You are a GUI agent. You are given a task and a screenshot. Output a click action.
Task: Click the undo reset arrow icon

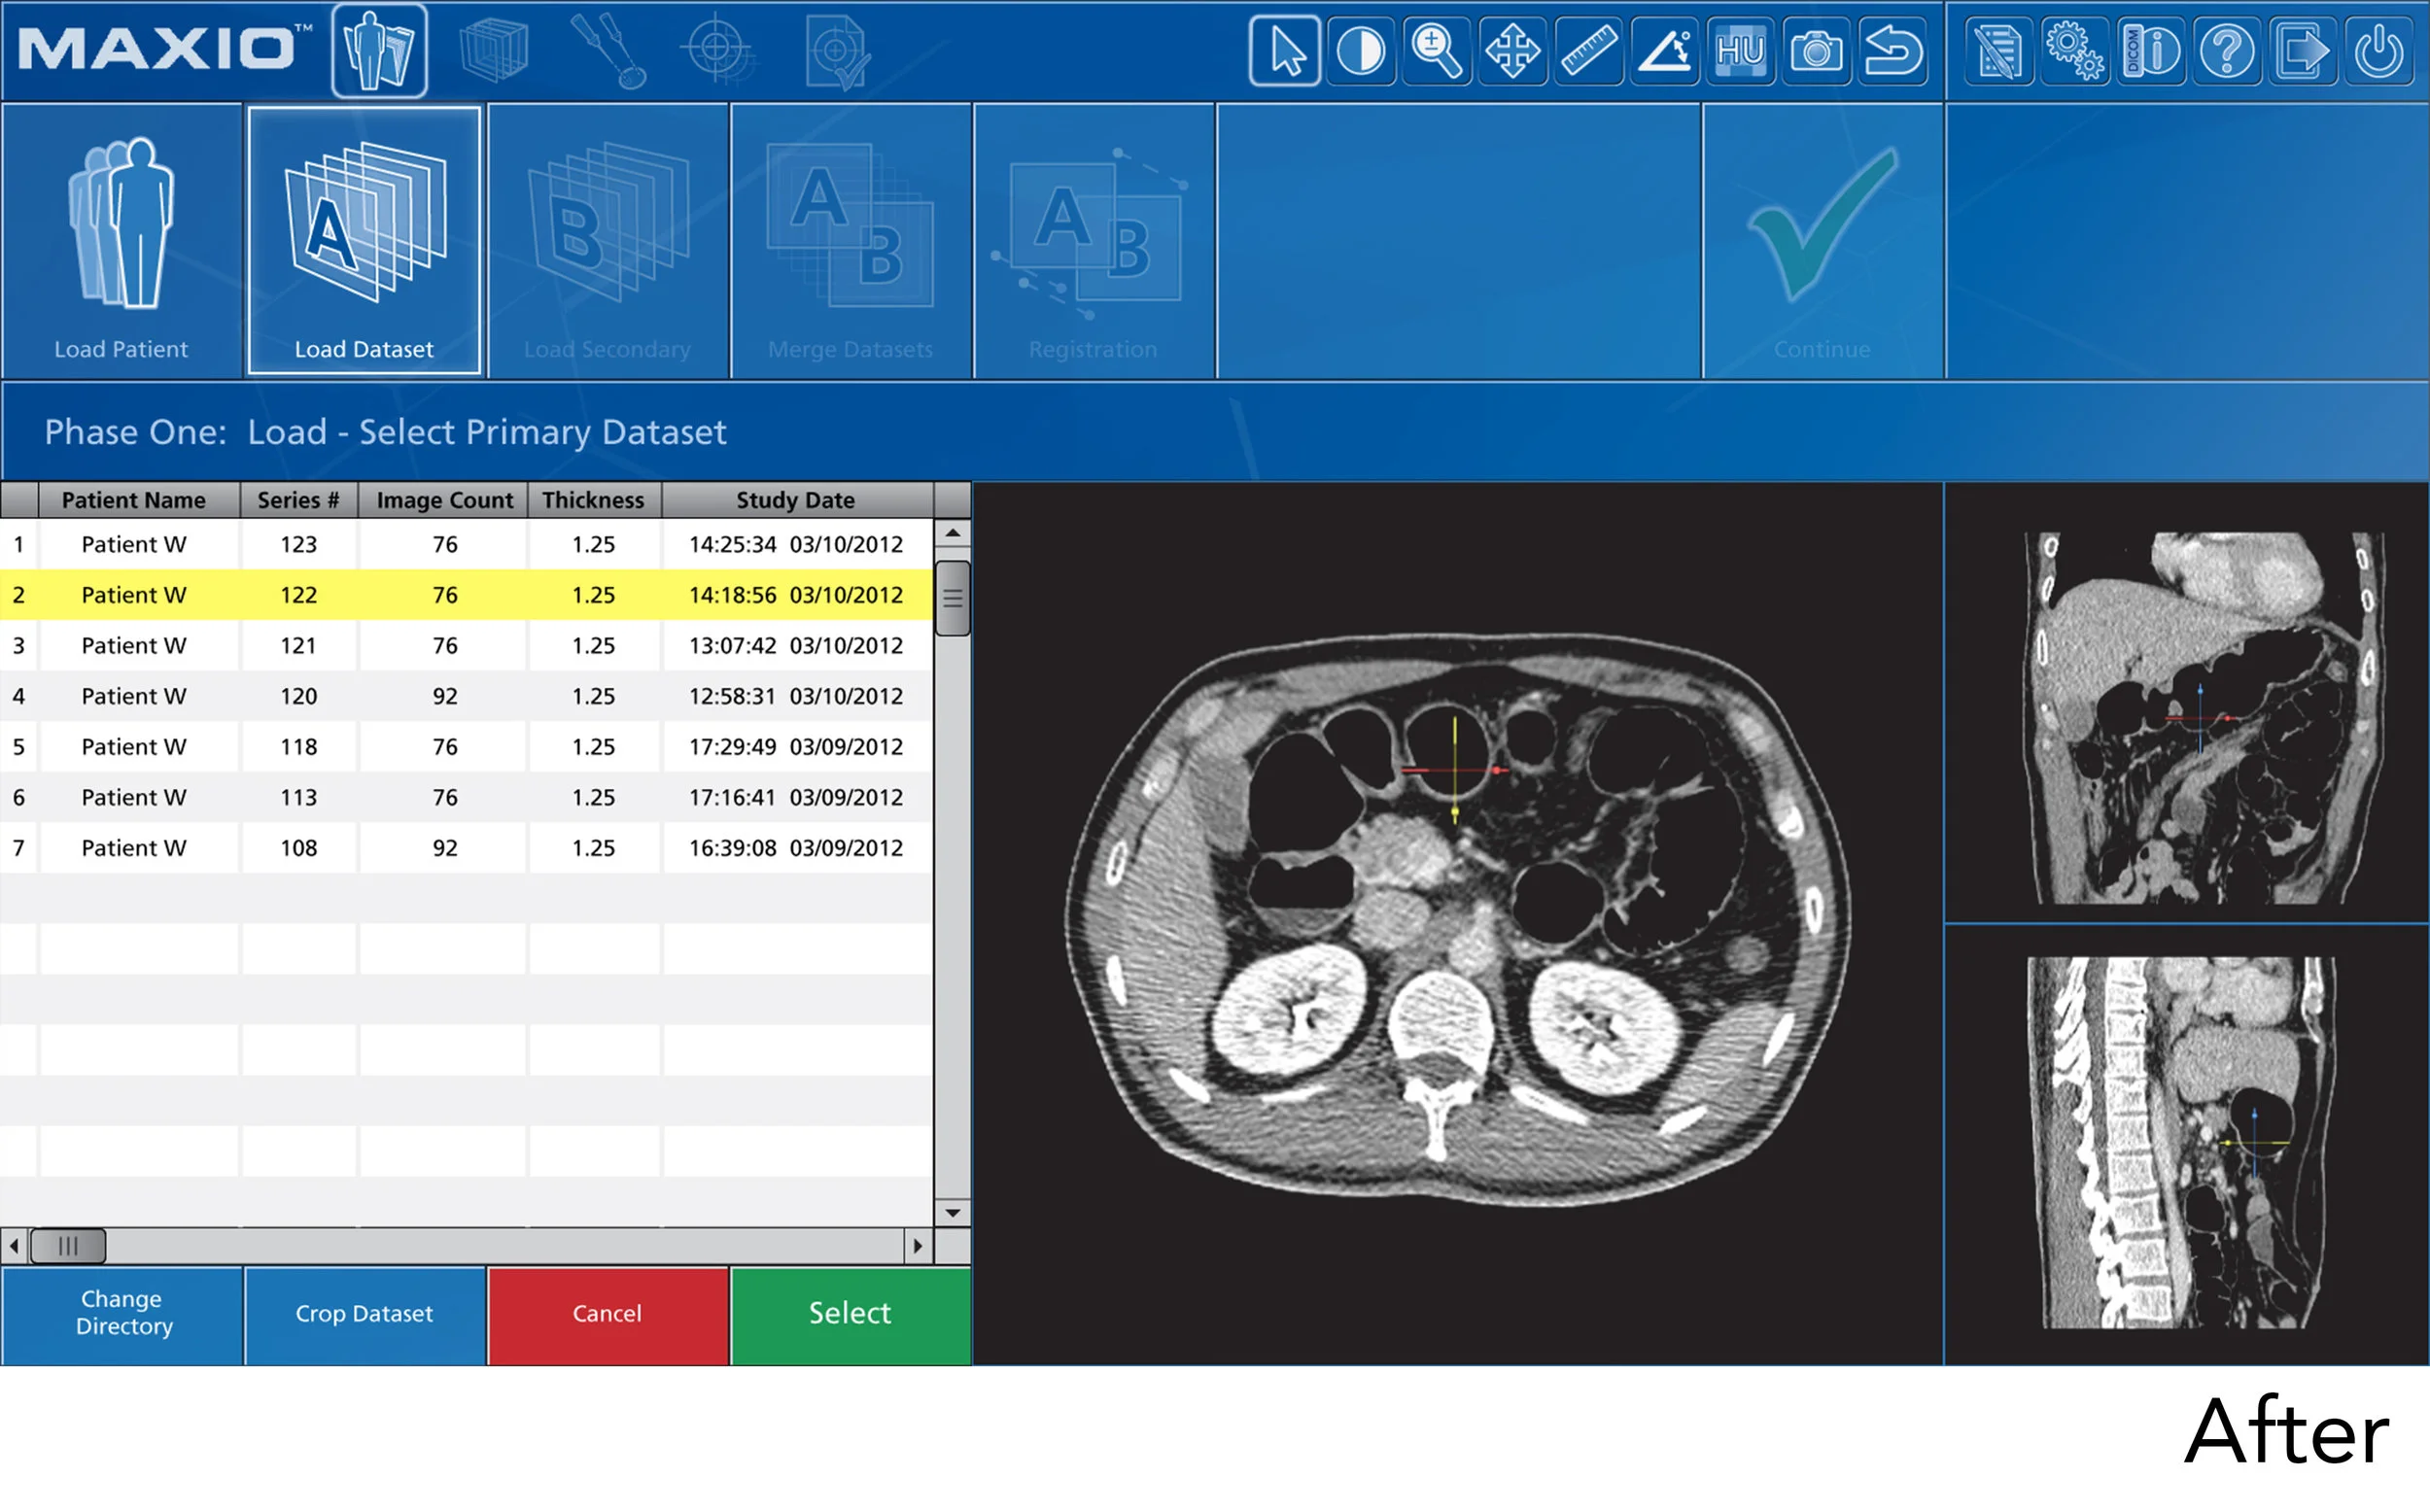(1893, 50)
